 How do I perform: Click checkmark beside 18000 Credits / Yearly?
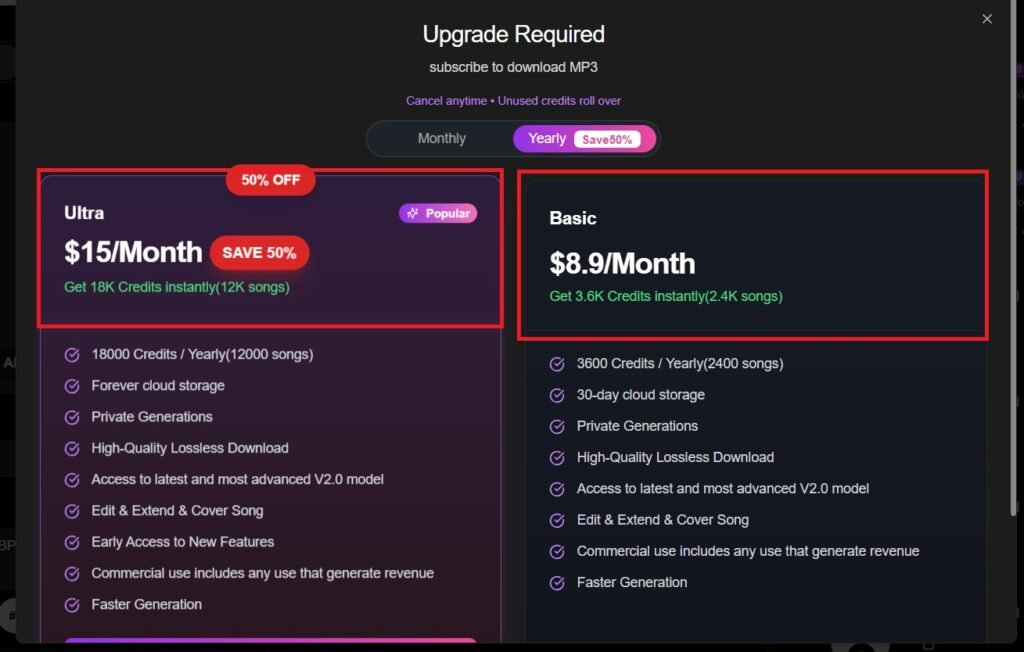72,355
